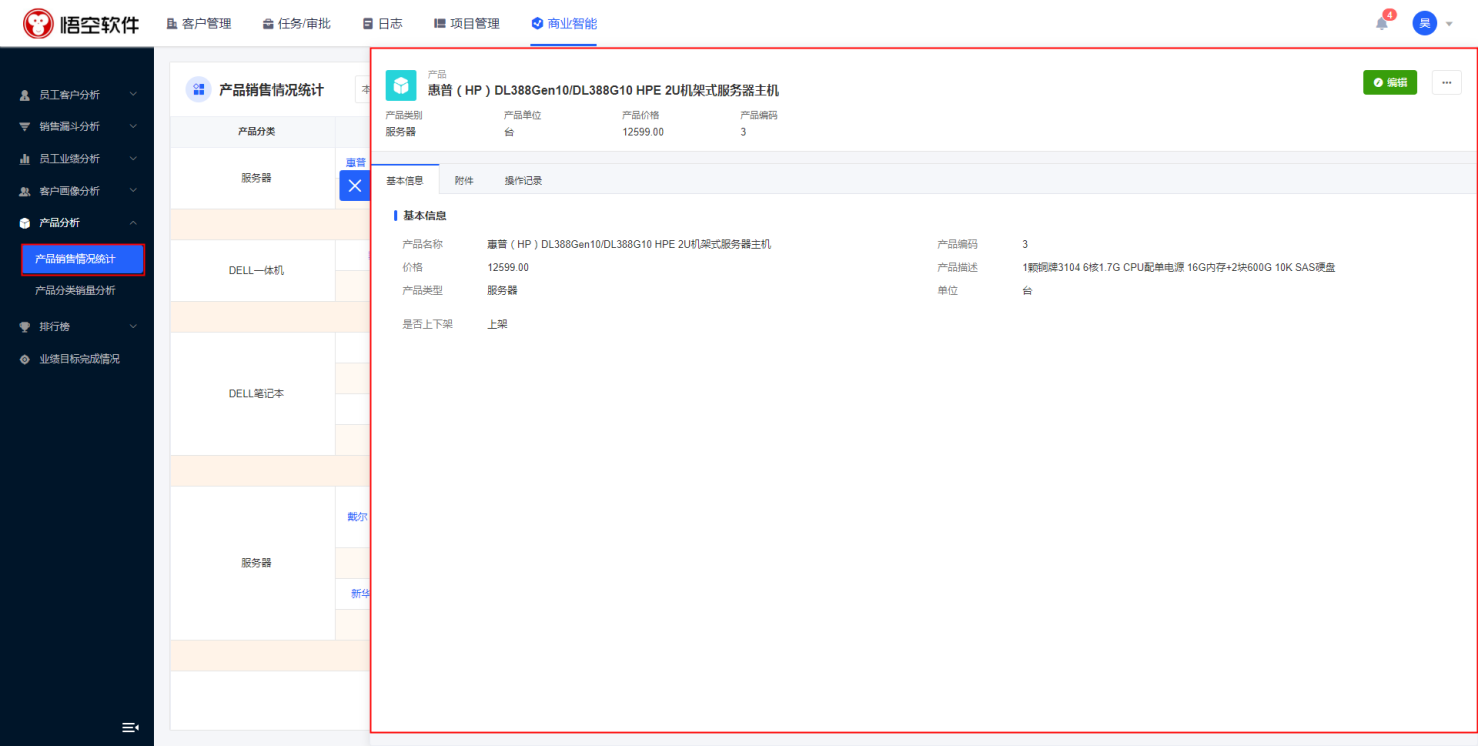
Task: Click the 产品价格 value in the header summary
Action: point(643,131)
